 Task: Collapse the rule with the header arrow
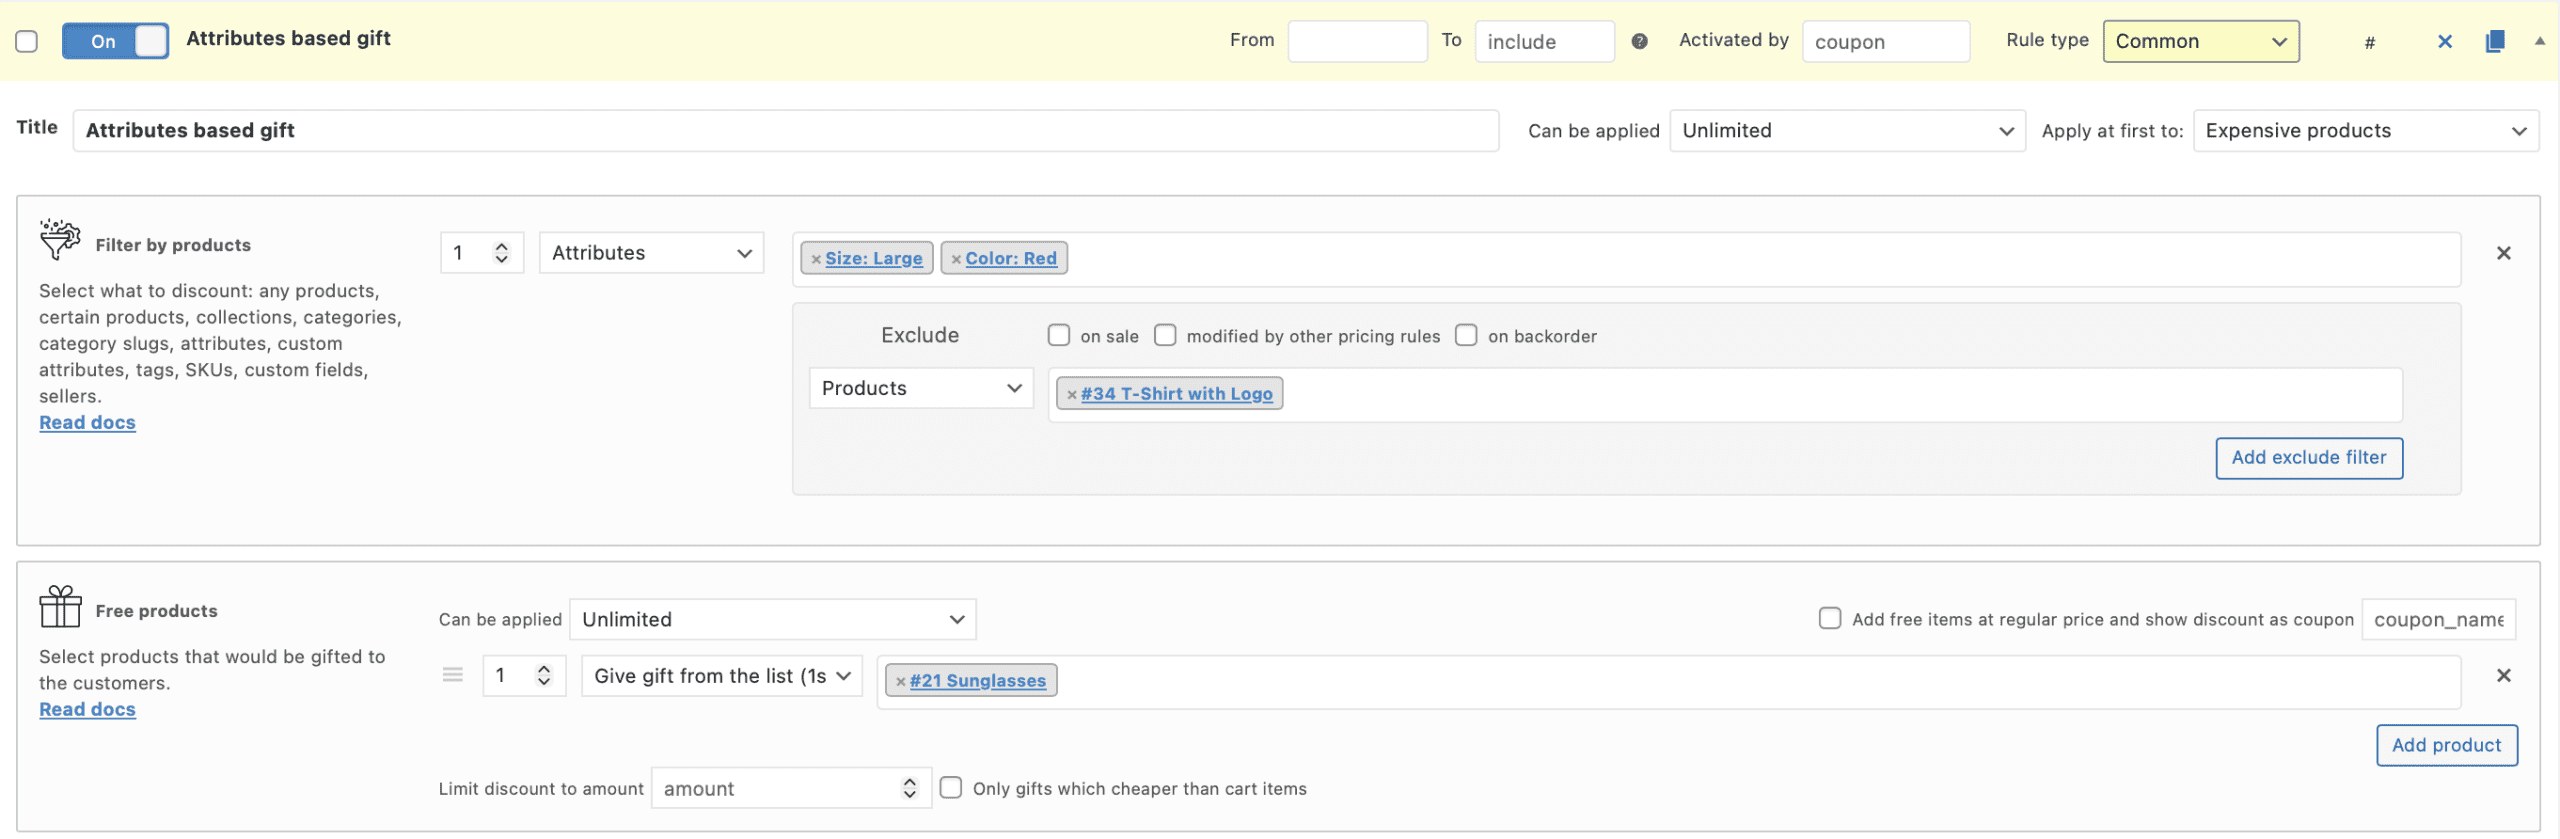coord(2540,41)
